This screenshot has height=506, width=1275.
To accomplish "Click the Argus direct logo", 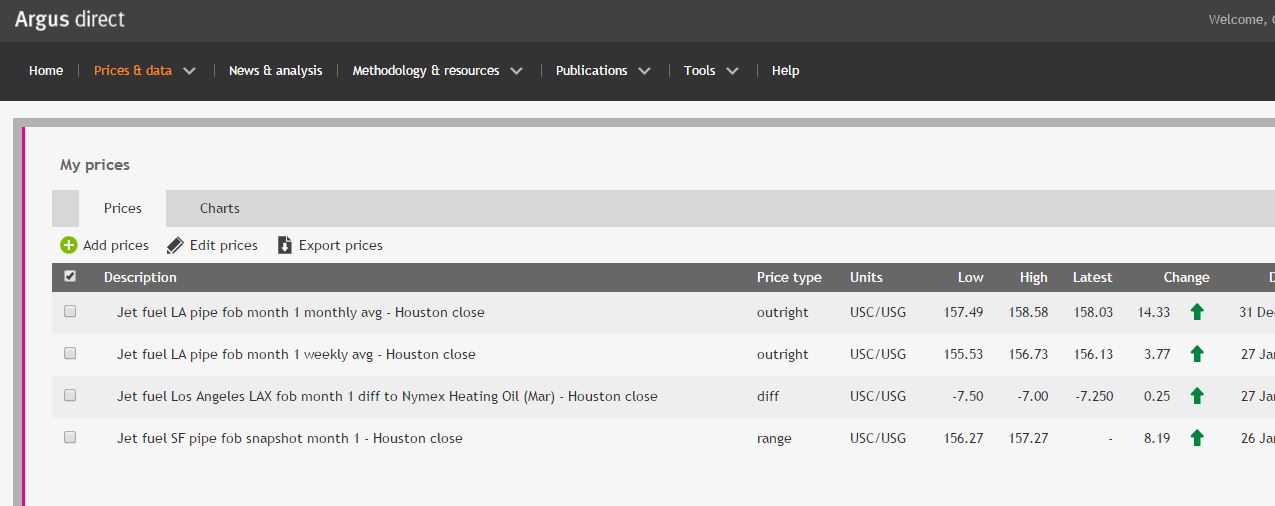I will [70, 20].
